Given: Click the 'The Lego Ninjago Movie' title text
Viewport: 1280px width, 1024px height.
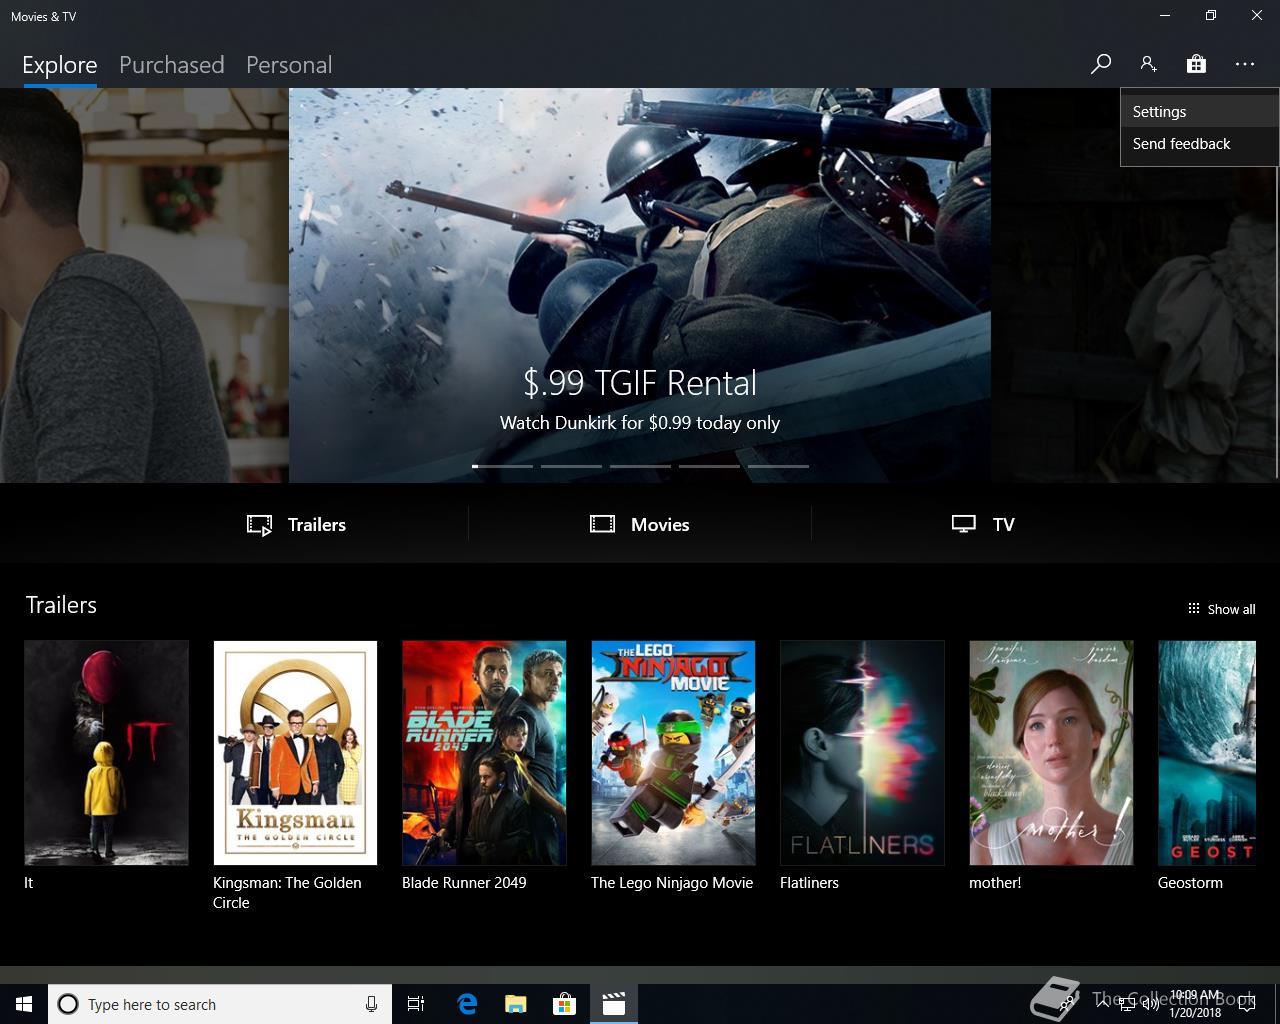Looking at the screenshot, I should 672,883.
